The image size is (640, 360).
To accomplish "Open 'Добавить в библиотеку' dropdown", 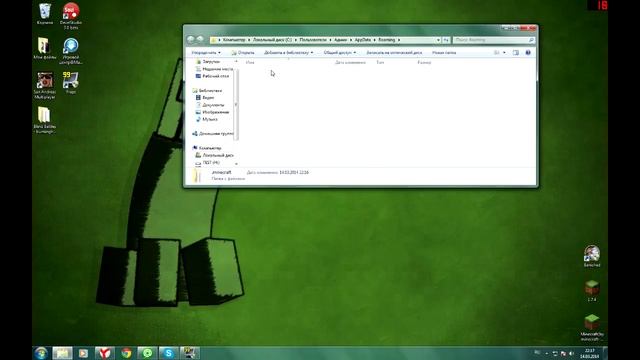I will (288, 53).
